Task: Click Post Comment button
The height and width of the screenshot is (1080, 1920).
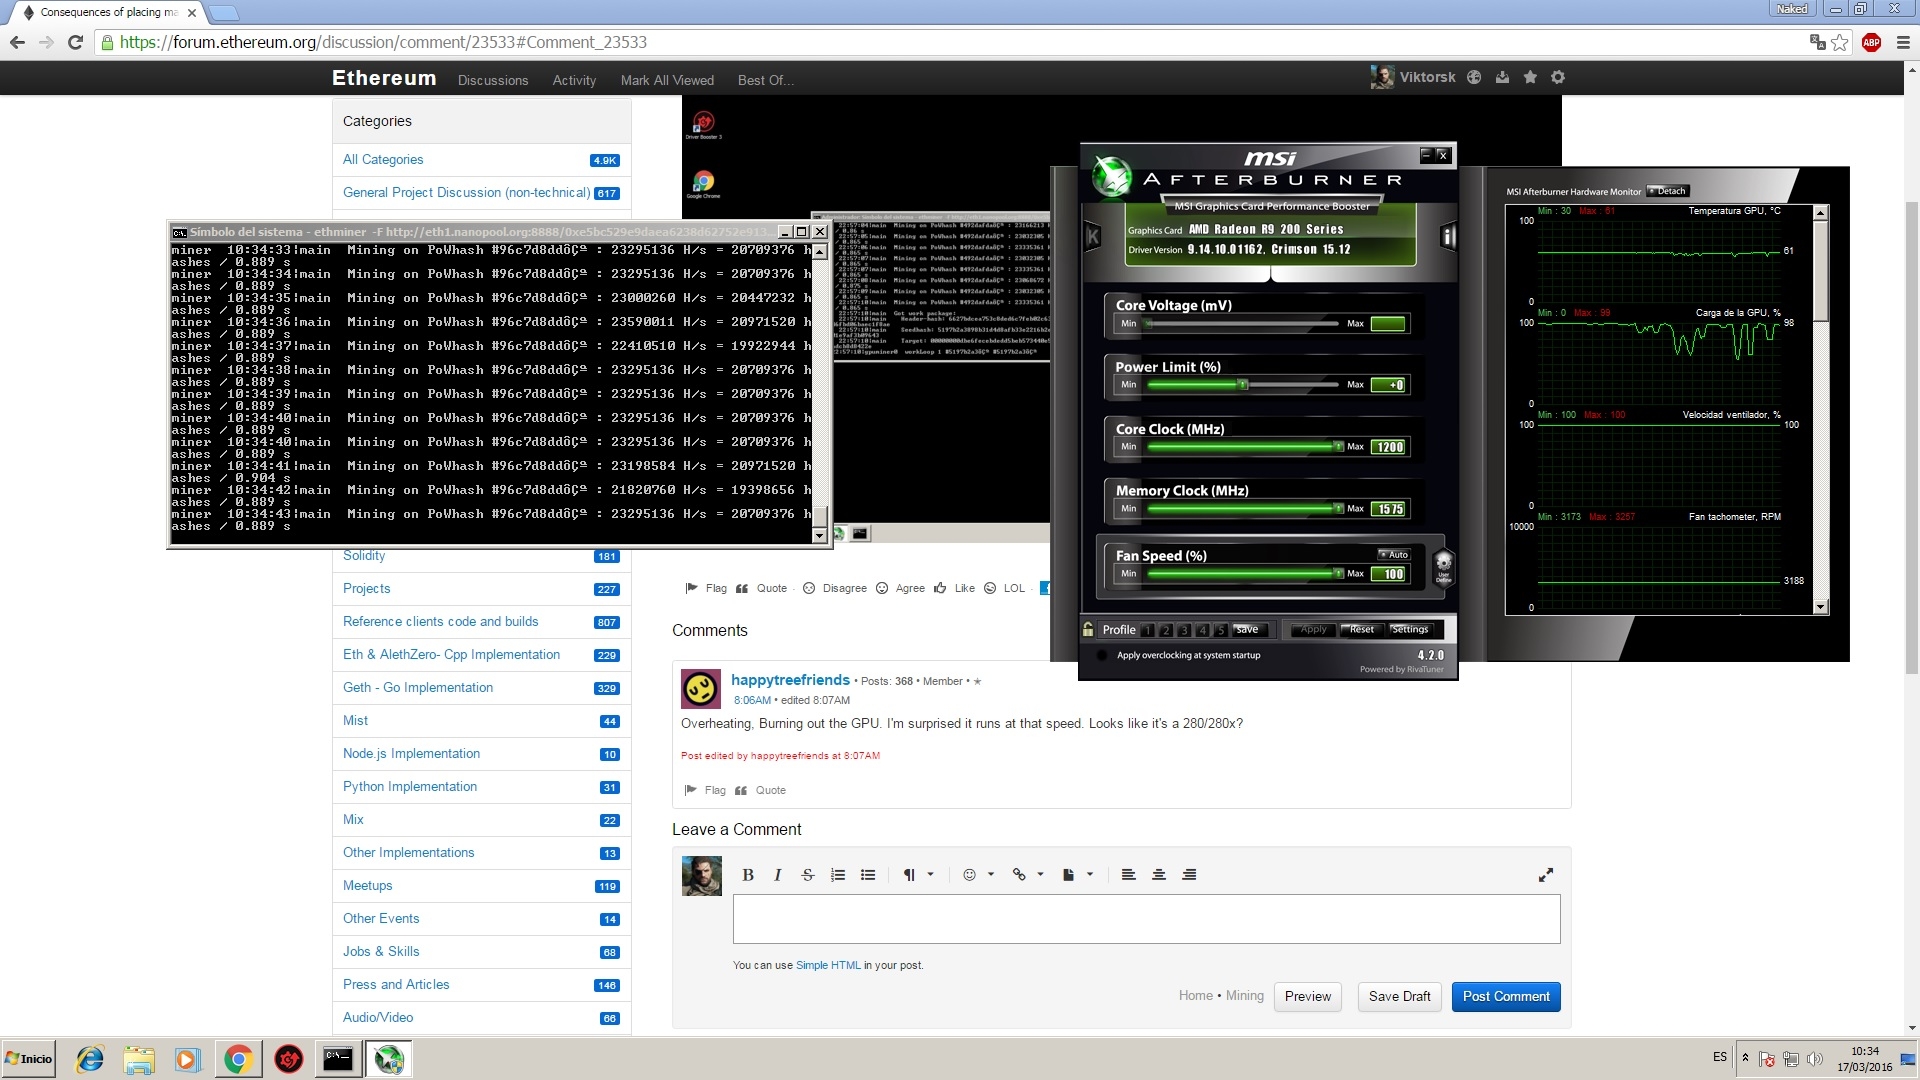Action: 1506,997
